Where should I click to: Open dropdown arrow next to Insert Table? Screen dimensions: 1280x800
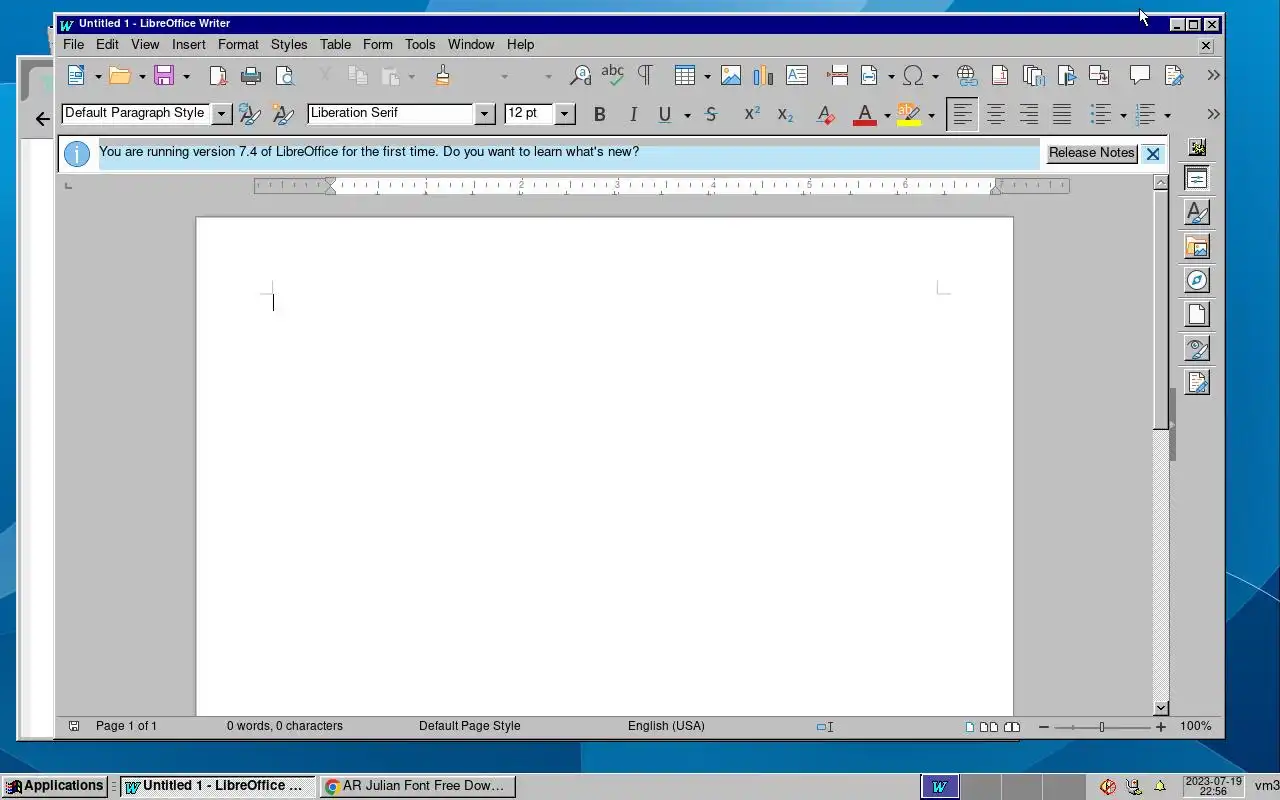coord(707,76)
